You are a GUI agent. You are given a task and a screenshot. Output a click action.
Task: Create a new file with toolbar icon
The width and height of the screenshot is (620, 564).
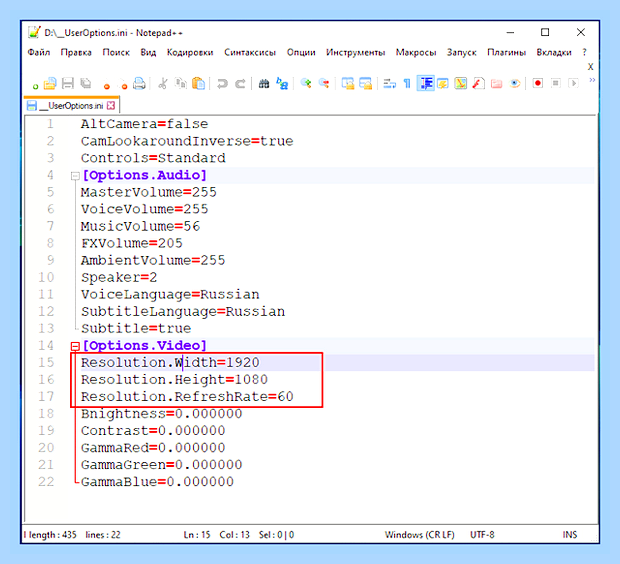(35, 84)
